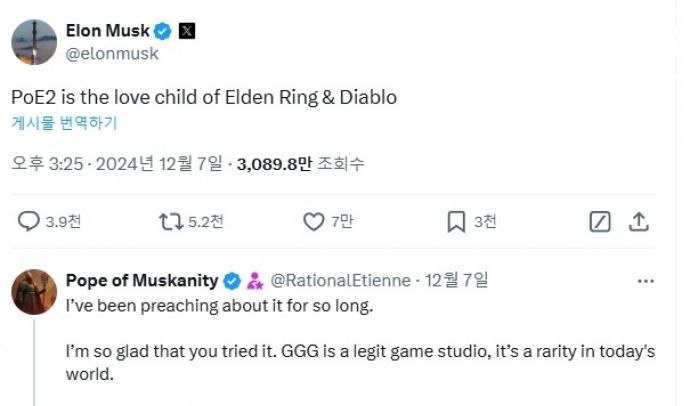Open the three-dot menu on the reply
This screenshot has width=690, height=406.
pos(646,281)
